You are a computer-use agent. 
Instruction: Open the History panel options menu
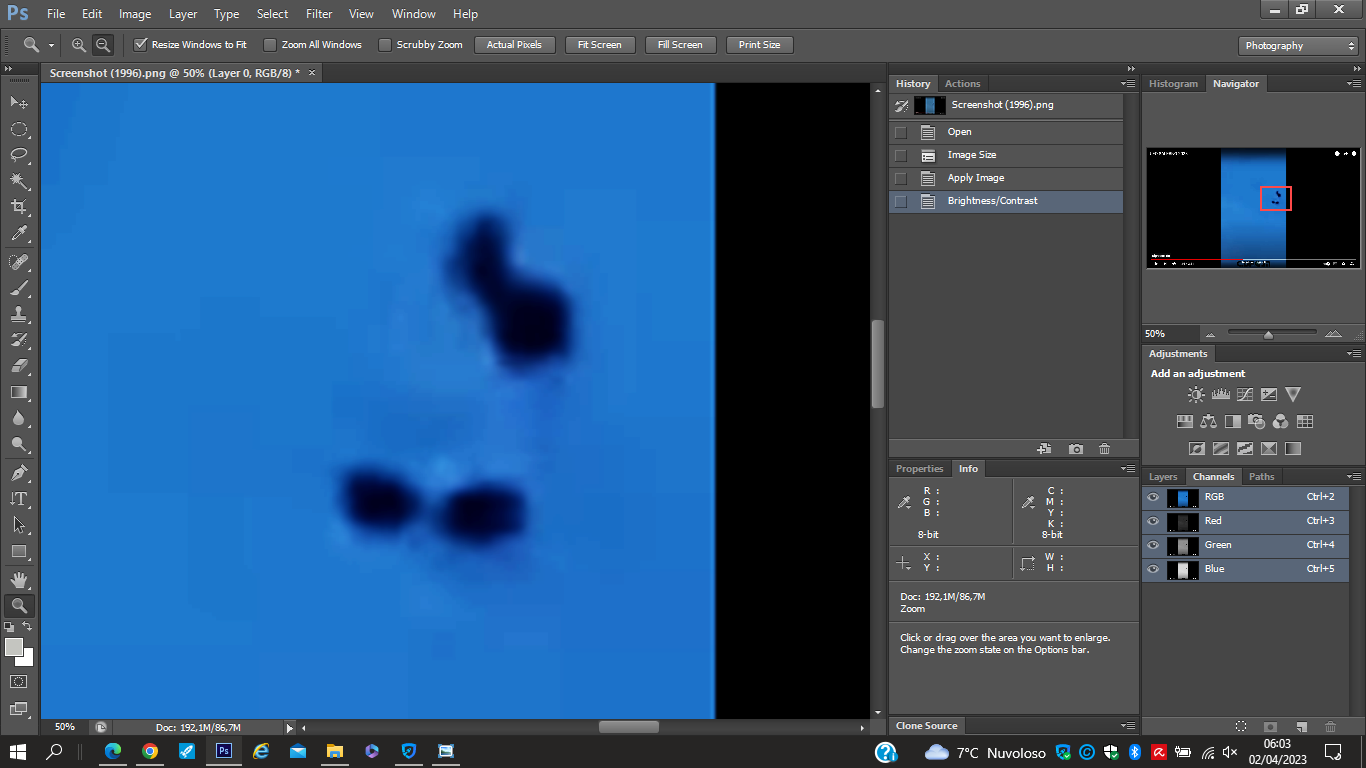point(1128,84)
